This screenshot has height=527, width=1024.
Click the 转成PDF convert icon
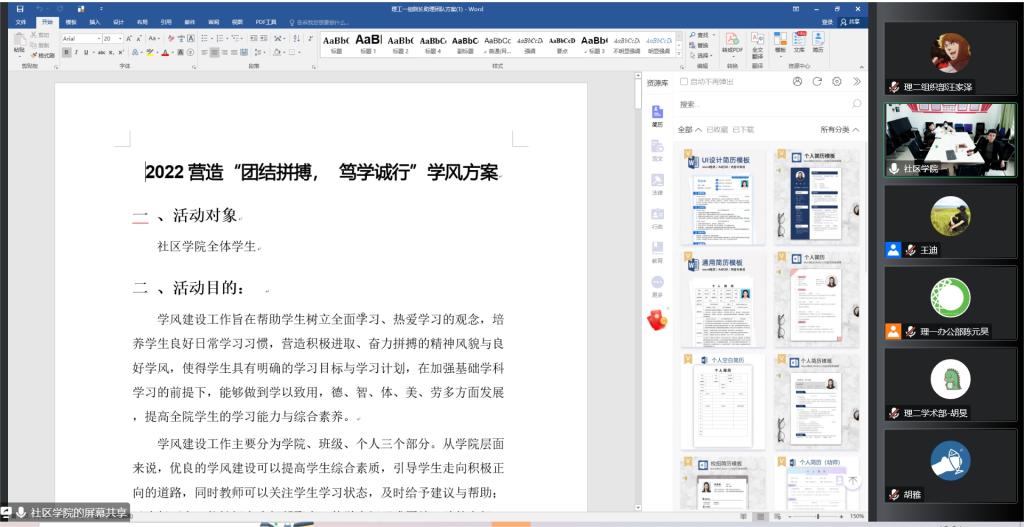(x=732, y=42)
